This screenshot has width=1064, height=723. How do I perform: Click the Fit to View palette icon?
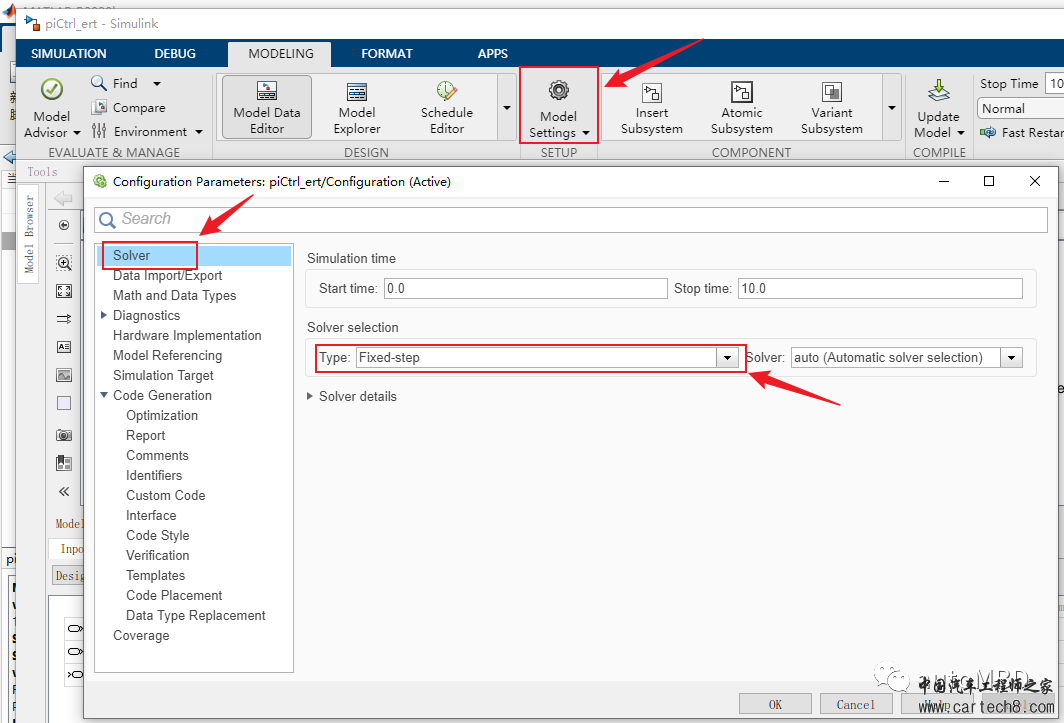(x=64, y=291)
